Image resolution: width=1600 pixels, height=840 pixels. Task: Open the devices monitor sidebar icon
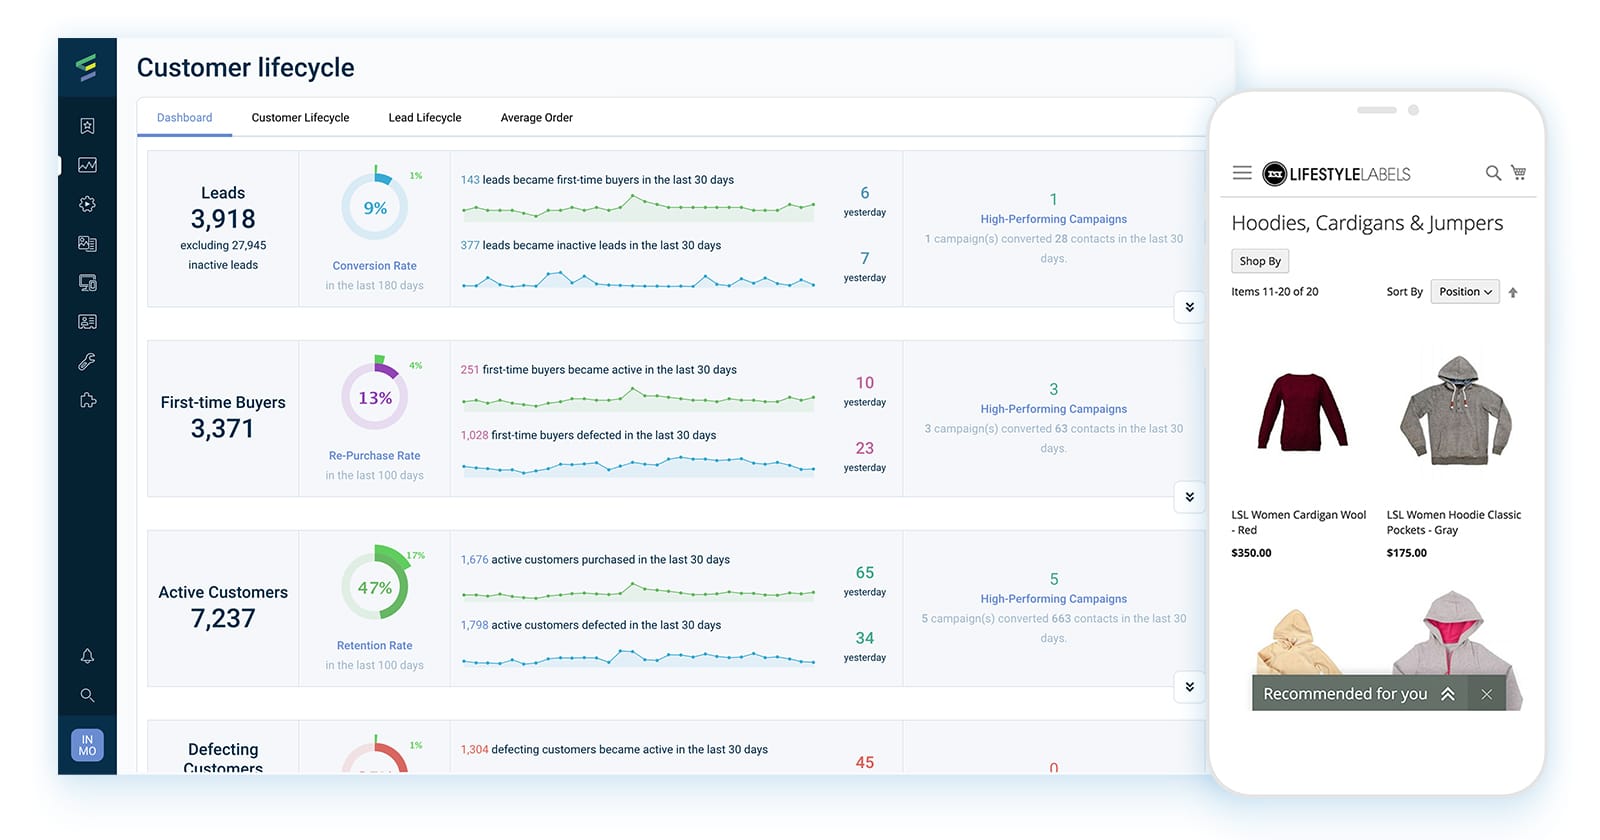point(87,283)
